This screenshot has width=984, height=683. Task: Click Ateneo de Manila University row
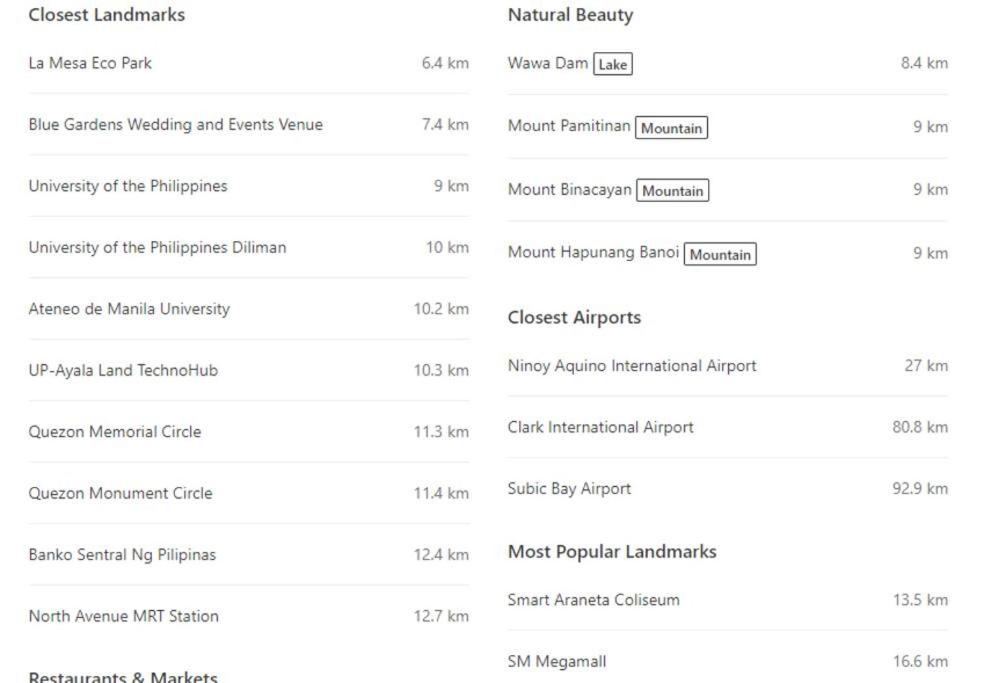coord(249,309)
